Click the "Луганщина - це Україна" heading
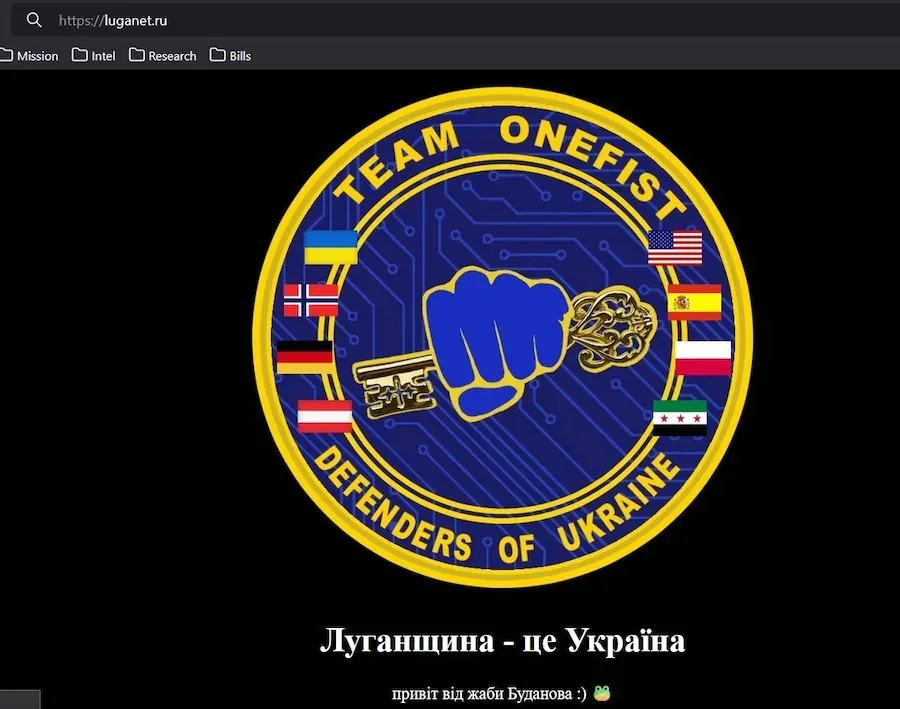 [x=502, y=640]
